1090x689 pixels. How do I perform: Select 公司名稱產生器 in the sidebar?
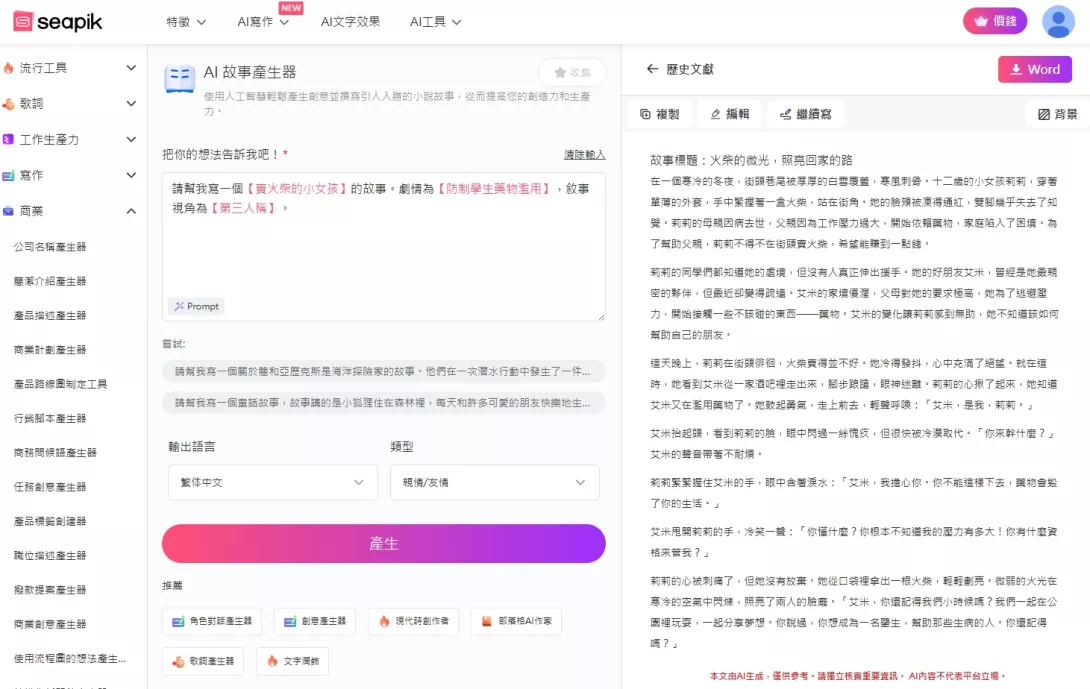(50, 246)
